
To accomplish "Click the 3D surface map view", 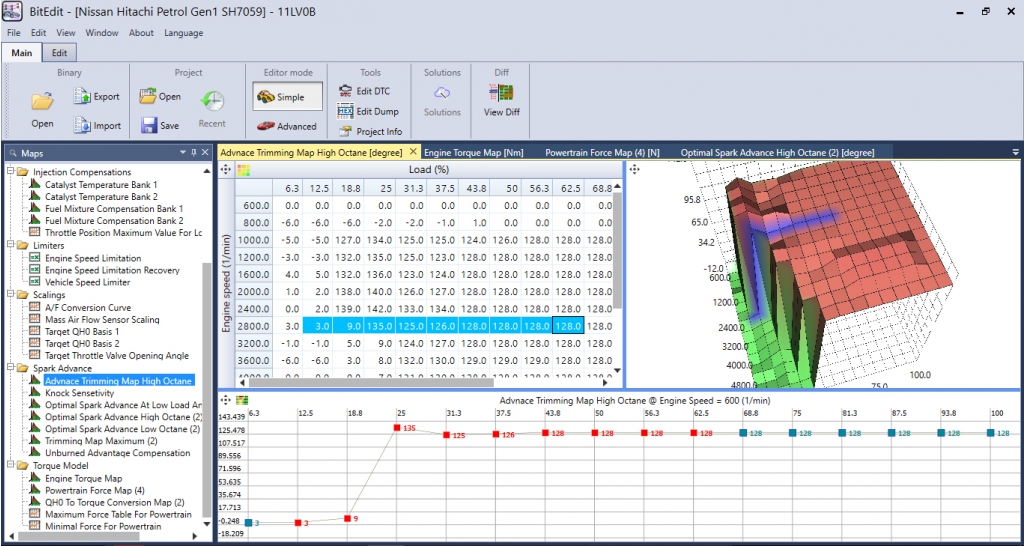I will coord(823,274).
